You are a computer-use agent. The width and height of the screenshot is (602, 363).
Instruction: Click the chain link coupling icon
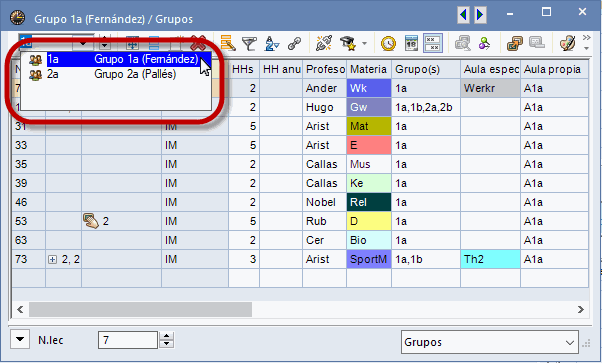[x=294, y=44]
